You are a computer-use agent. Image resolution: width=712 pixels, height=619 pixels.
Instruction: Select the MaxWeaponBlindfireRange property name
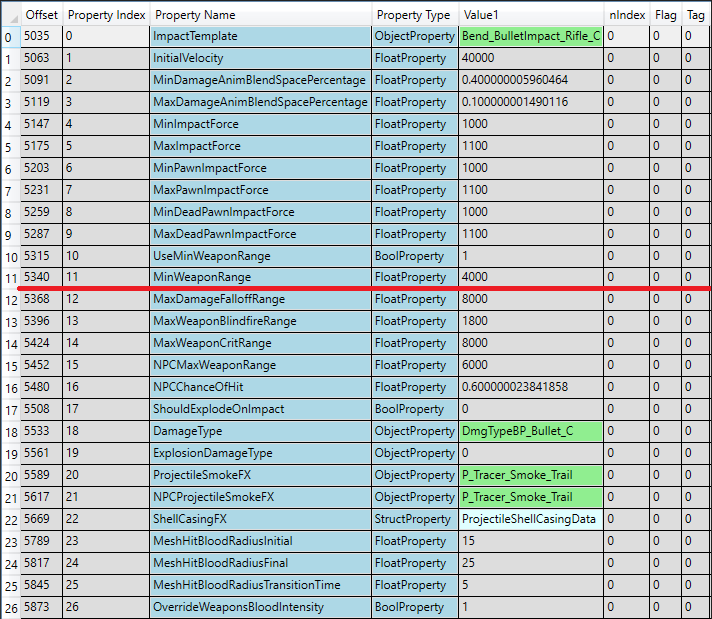coord(261,321)
